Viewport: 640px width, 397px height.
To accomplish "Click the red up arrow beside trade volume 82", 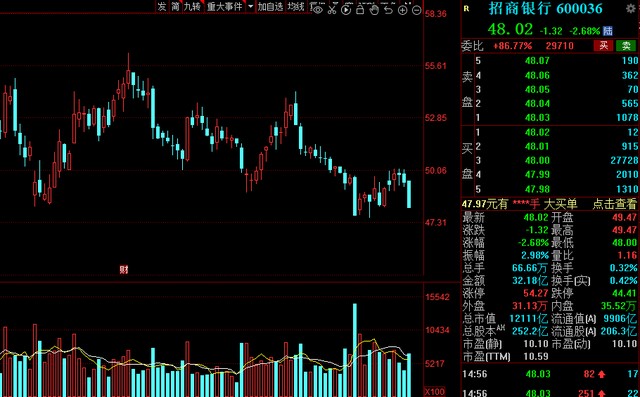I will tap(602, 374).
